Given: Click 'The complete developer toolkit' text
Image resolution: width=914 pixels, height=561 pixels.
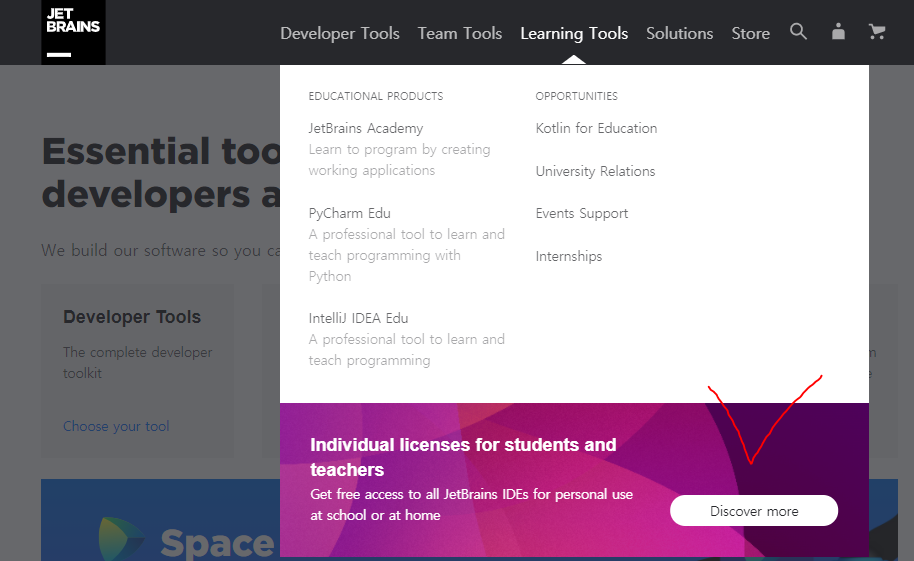Looking at the screenshot, I should 138,363.
